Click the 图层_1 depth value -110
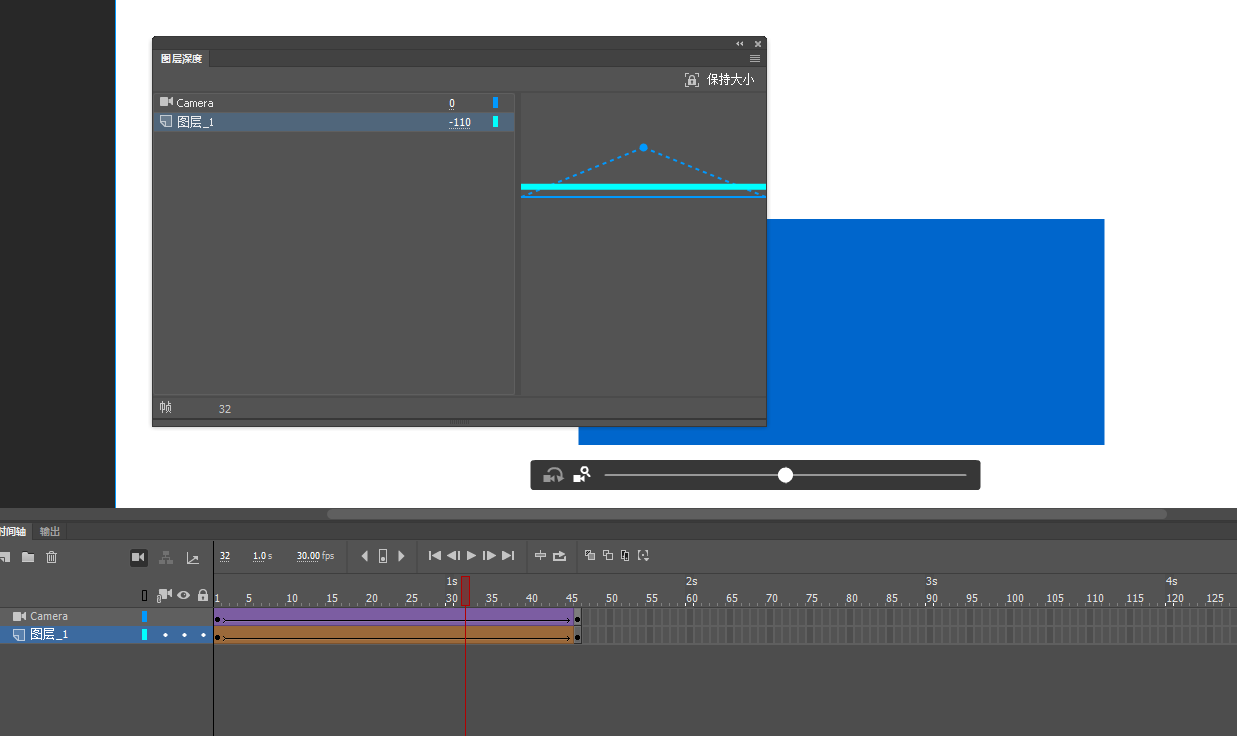Viewport: 1237px width, 736px height. coord(460,122)
